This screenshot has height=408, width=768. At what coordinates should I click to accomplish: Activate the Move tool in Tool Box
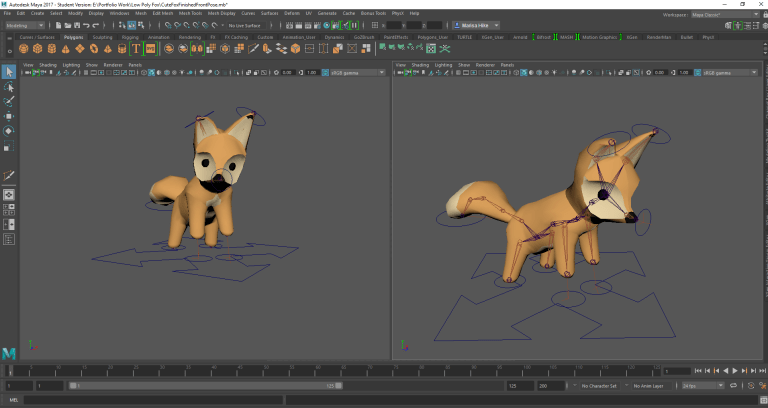click(8, 116)
